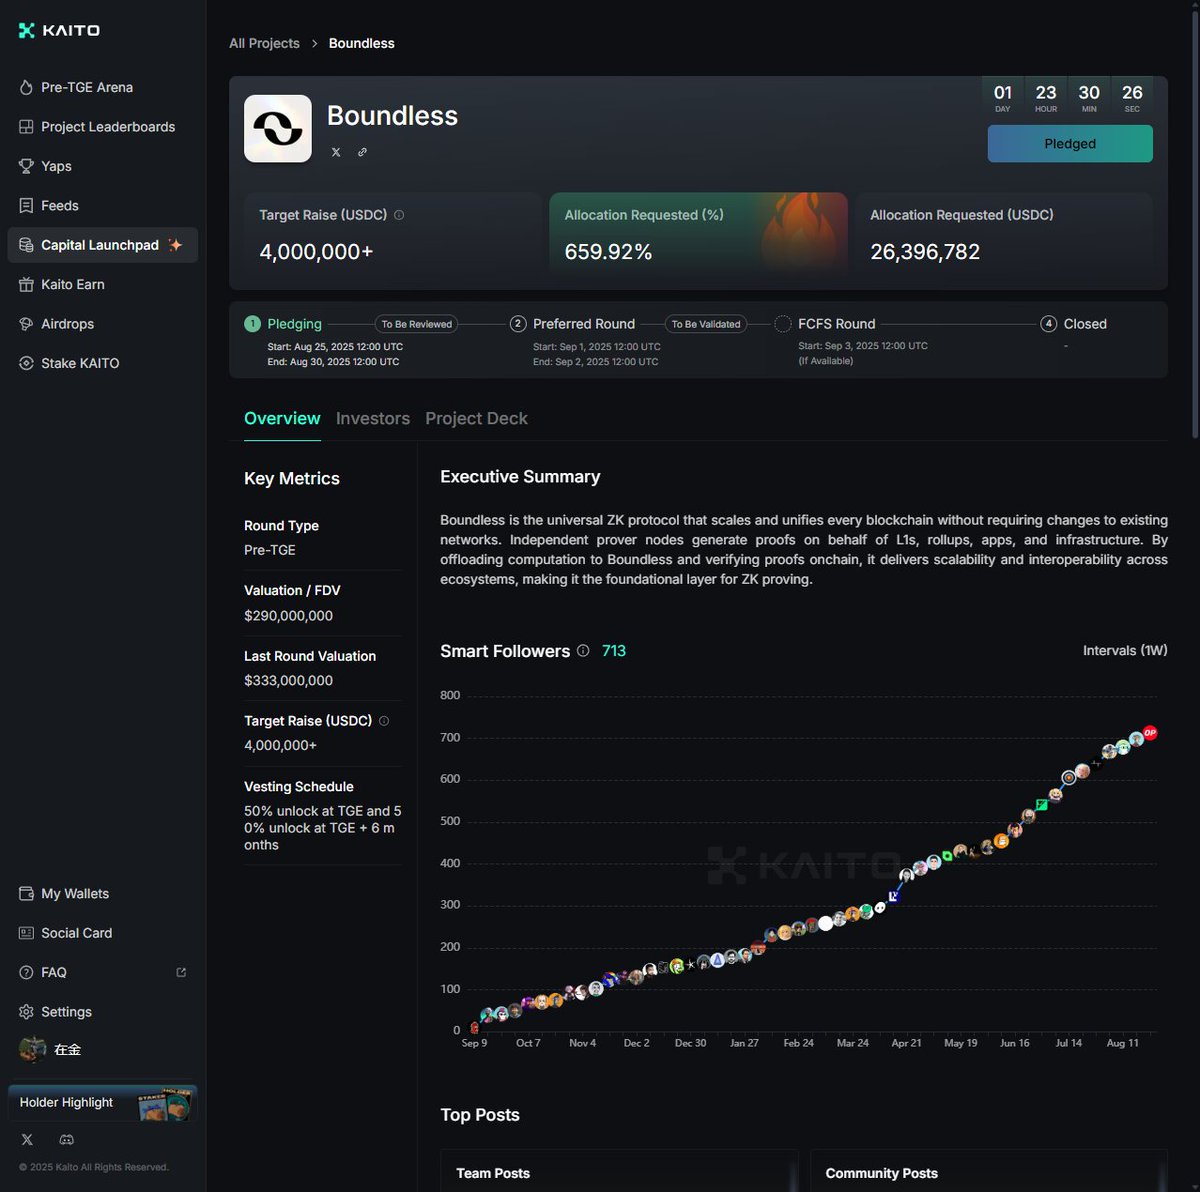1200x1192 pixels.
Task: Click the Settings menu label
Action: tap(66, 1012)
